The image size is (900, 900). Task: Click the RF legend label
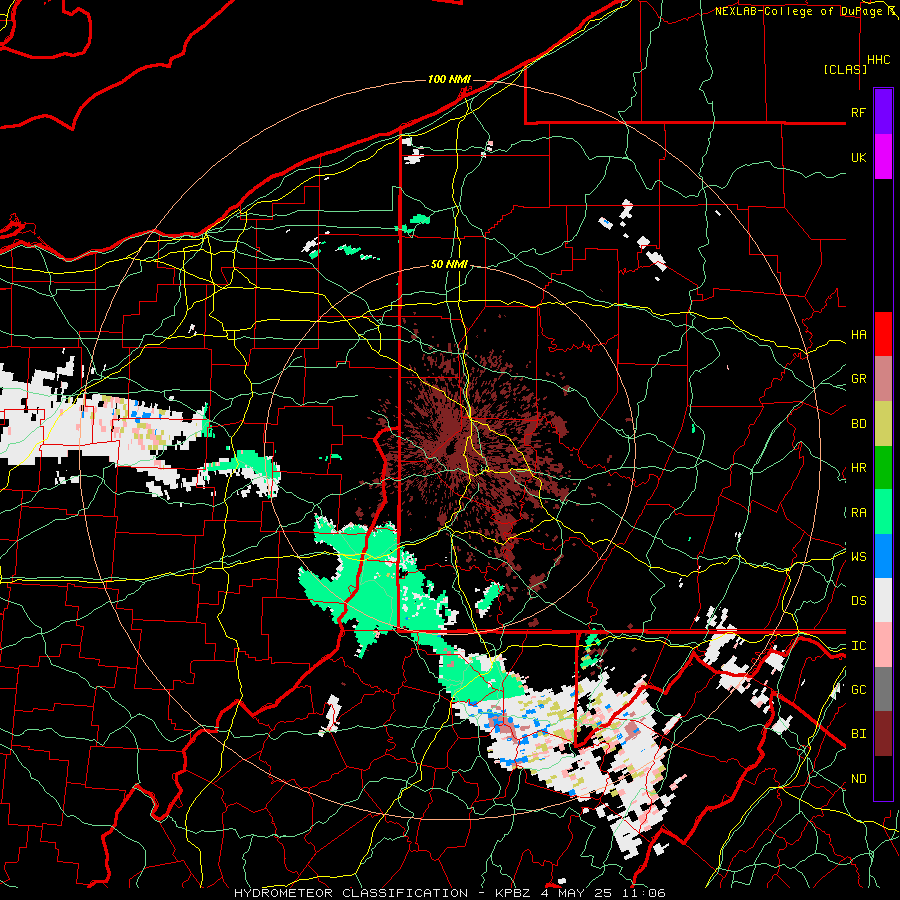point(858,112)
